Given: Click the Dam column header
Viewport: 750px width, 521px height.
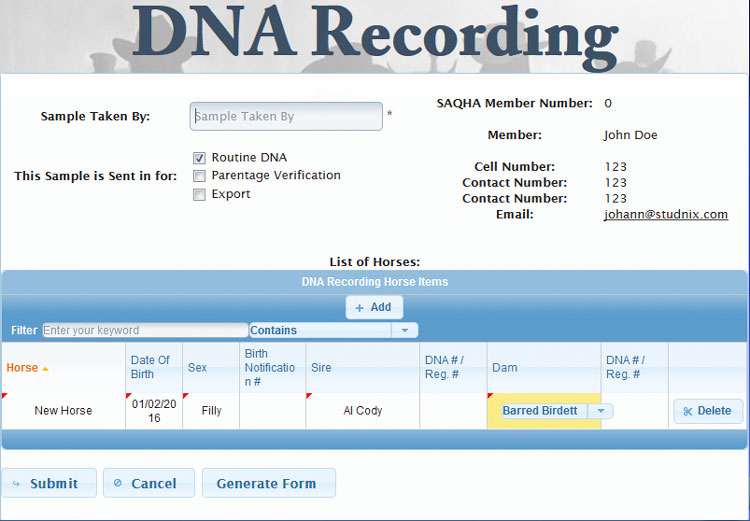Looking at the screenshot, I should click(x=544, y=367).
